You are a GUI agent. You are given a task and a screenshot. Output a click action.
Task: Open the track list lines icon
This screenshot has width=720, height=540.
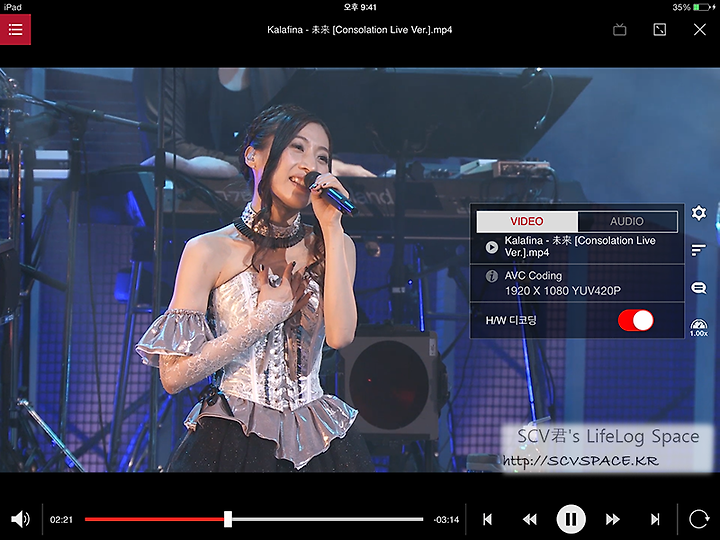698,250
